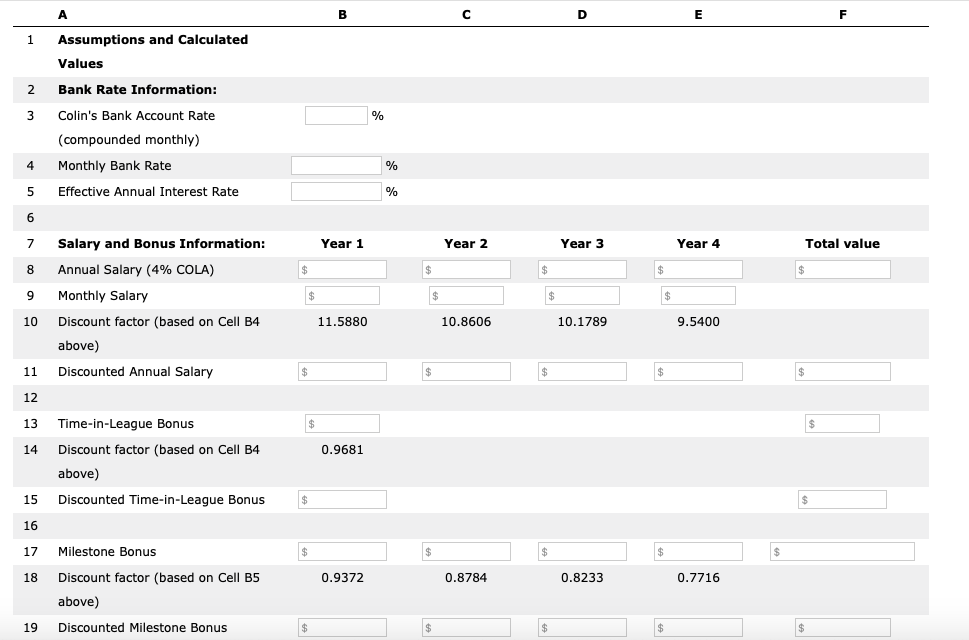
Task: Click Discounted Time-in-League Bonus Total value field
Action: (842, 499)
